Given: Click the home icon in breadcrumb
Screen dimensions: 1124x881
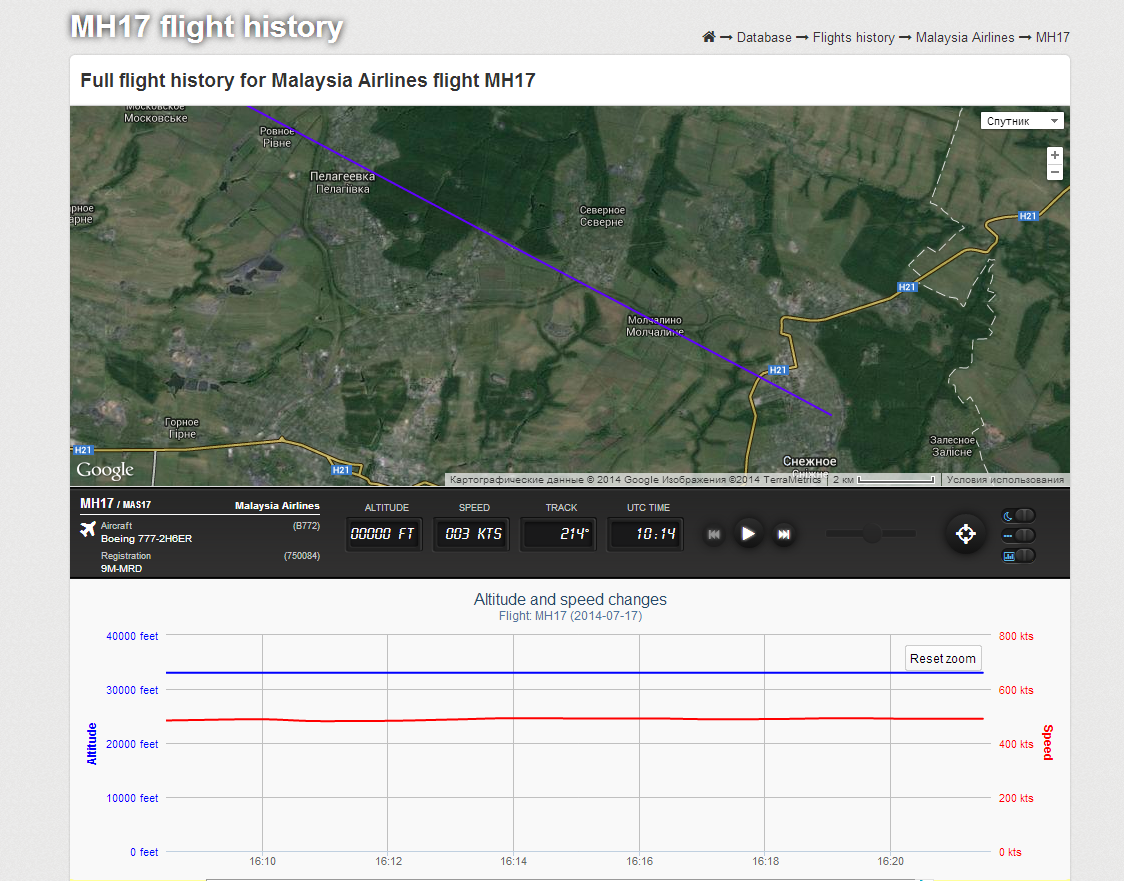Looking at the screenshot, I should click(709, 37).
